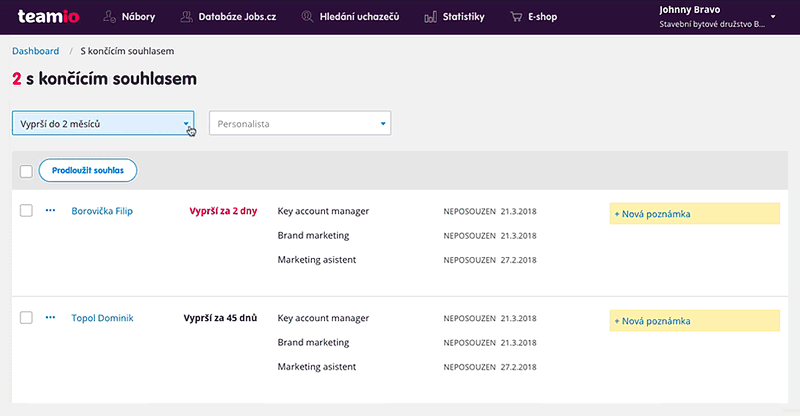Screen dimensions: 800x416
Task: Open three-dot menu for Topol Dominik
Action: (x=50, y=317)
